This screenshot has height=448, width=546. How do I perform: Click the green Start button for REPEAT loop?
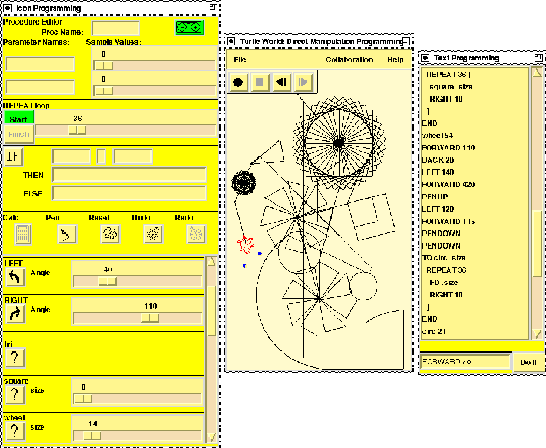(19, 118)
